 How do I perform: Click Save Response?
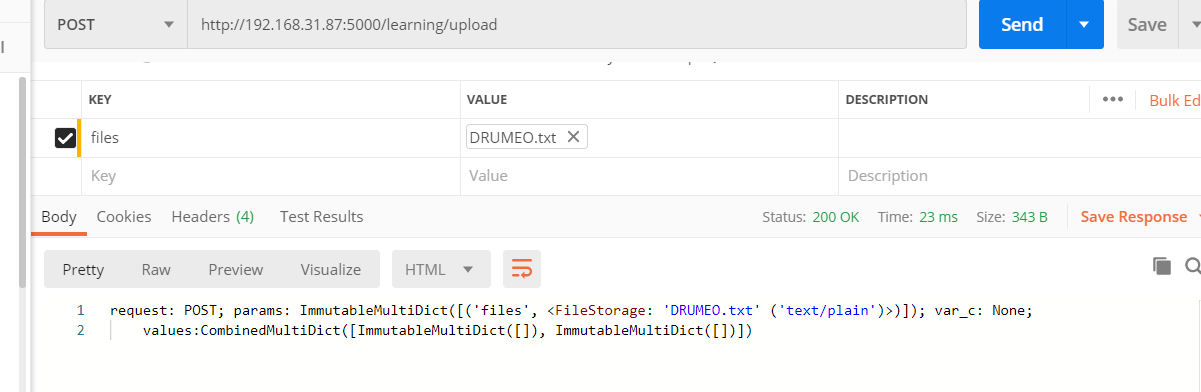[1133, 217]
